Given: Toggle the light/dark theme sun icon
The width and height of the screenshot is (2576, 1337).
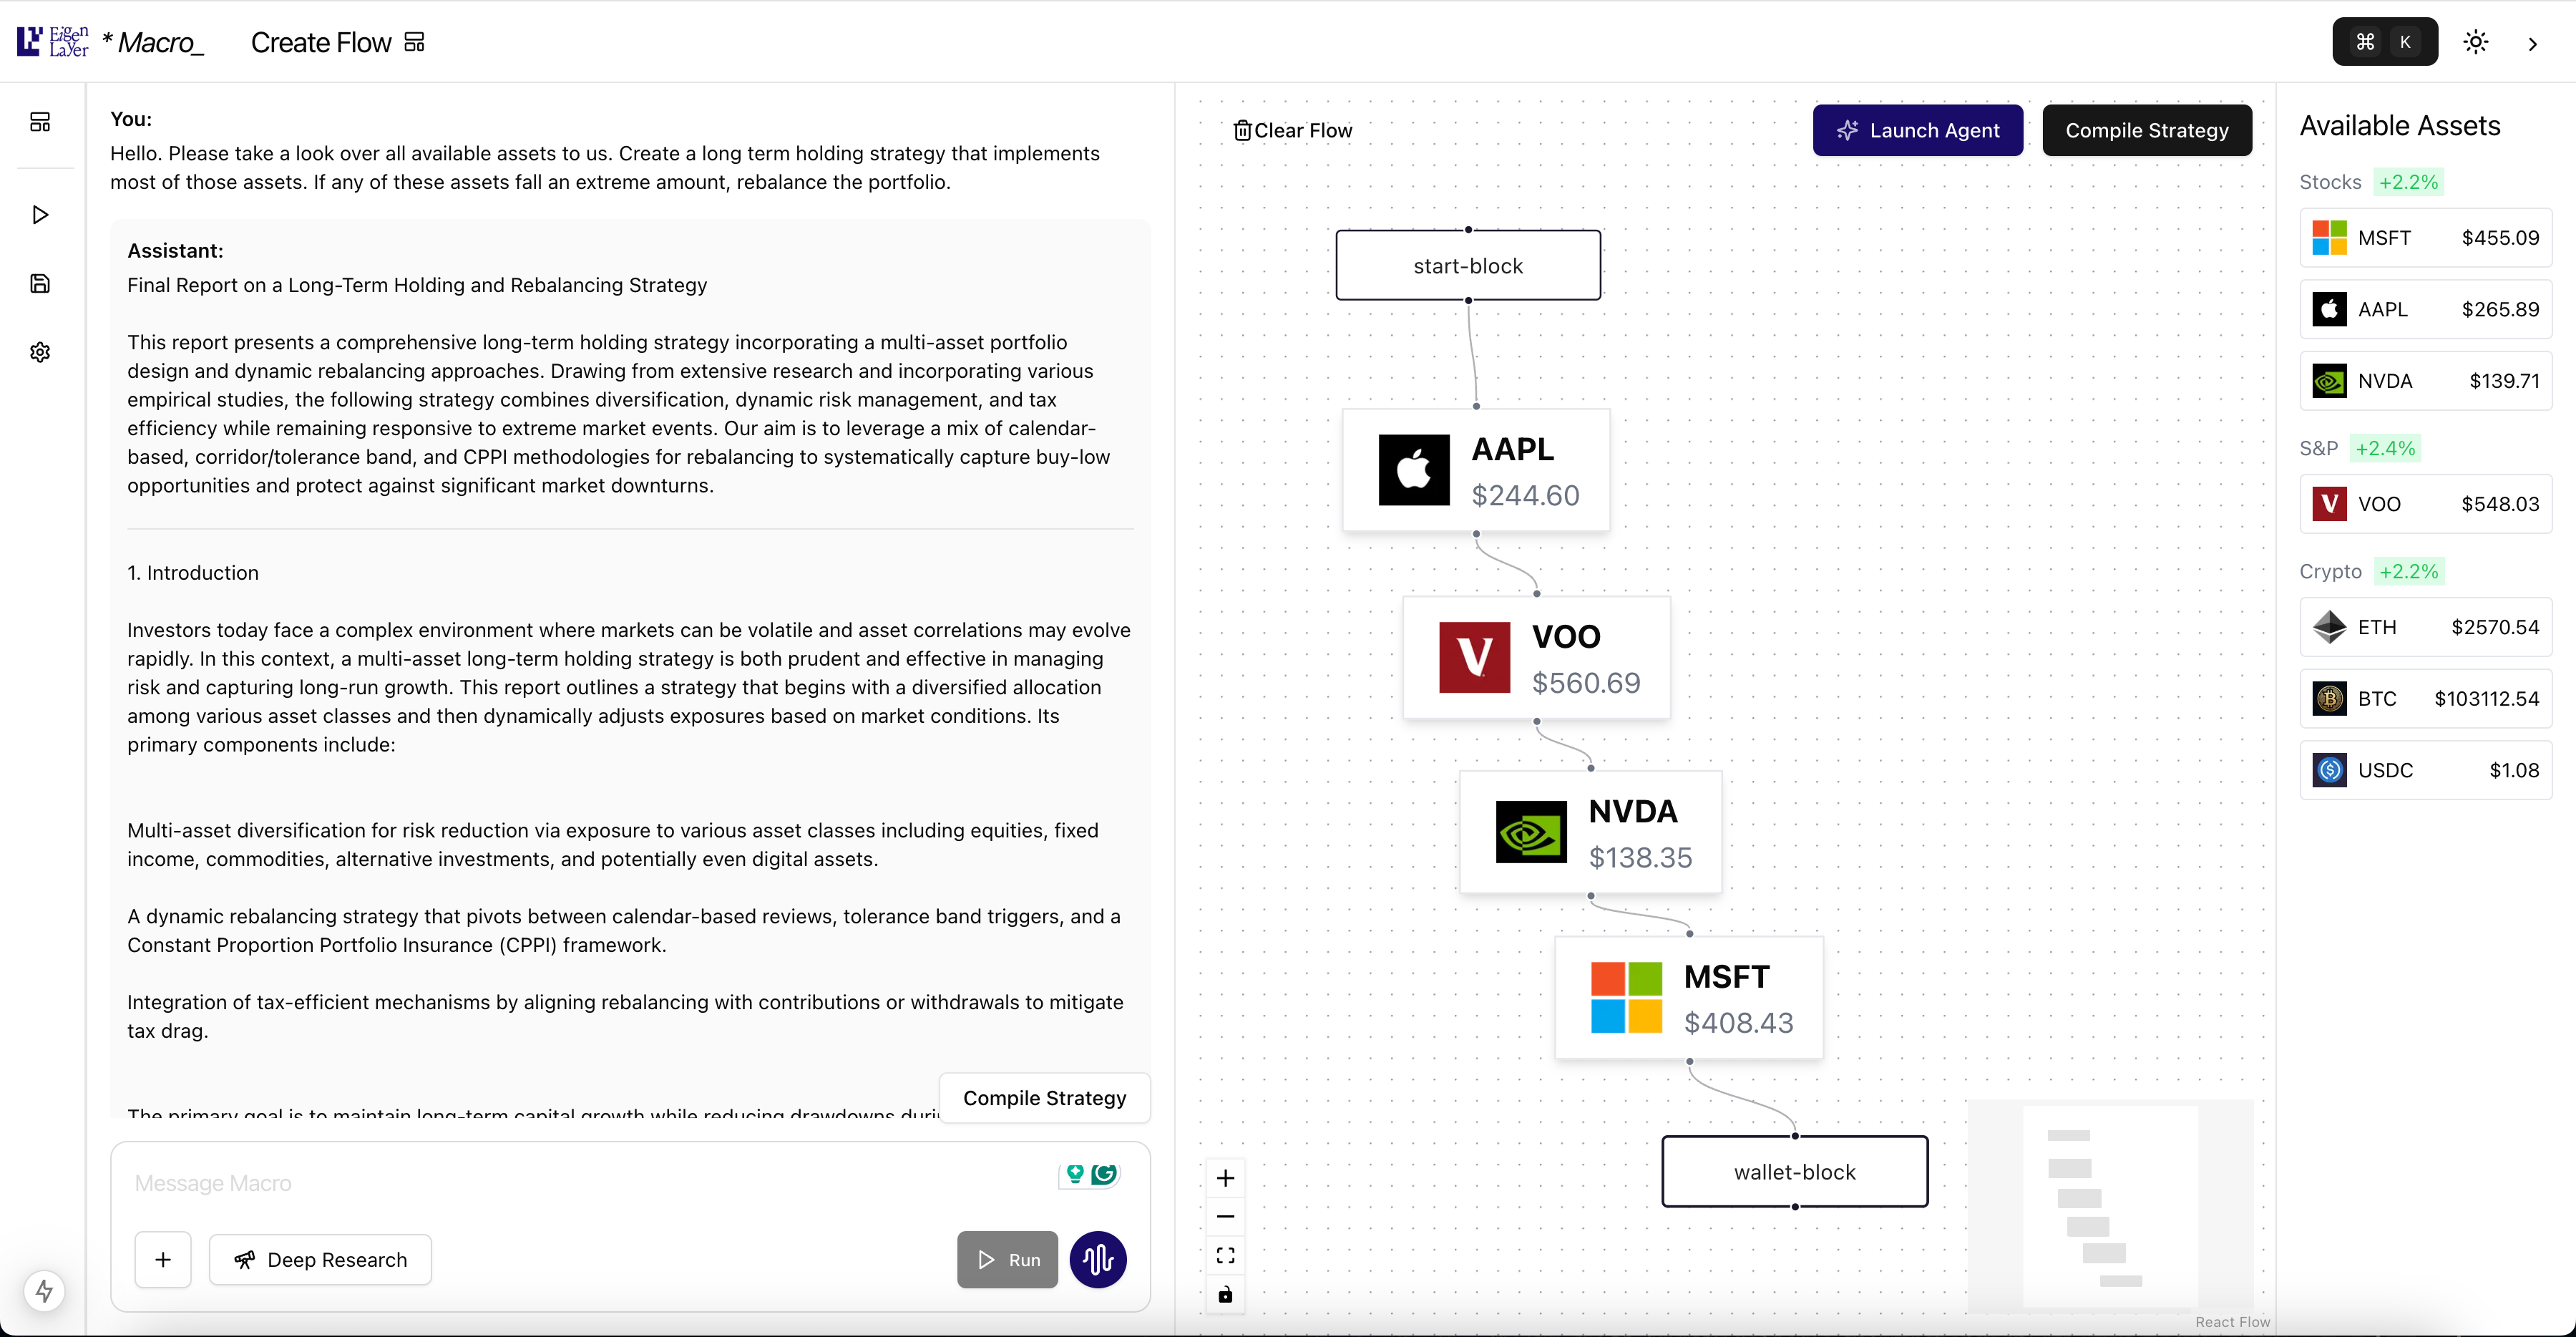Looking at the screenshot, I should click(2475, 42).
